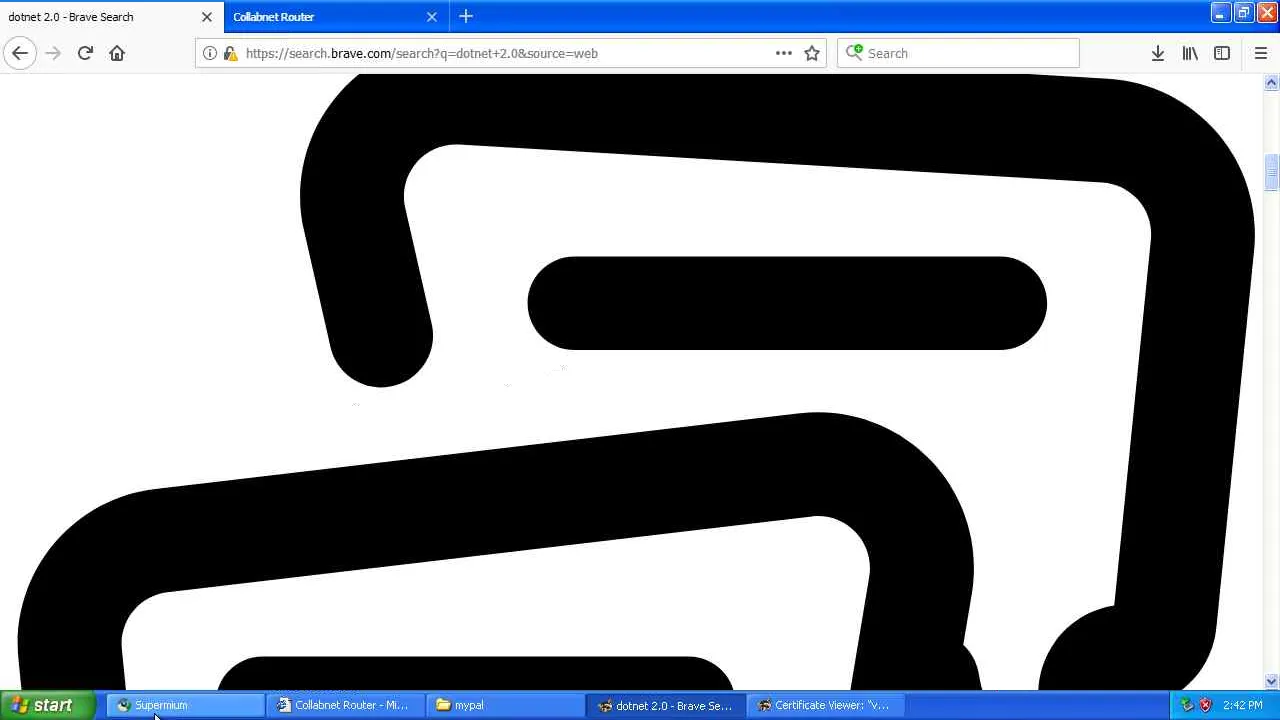
Task: Restore down the browser window
Action: [1243, 13]
